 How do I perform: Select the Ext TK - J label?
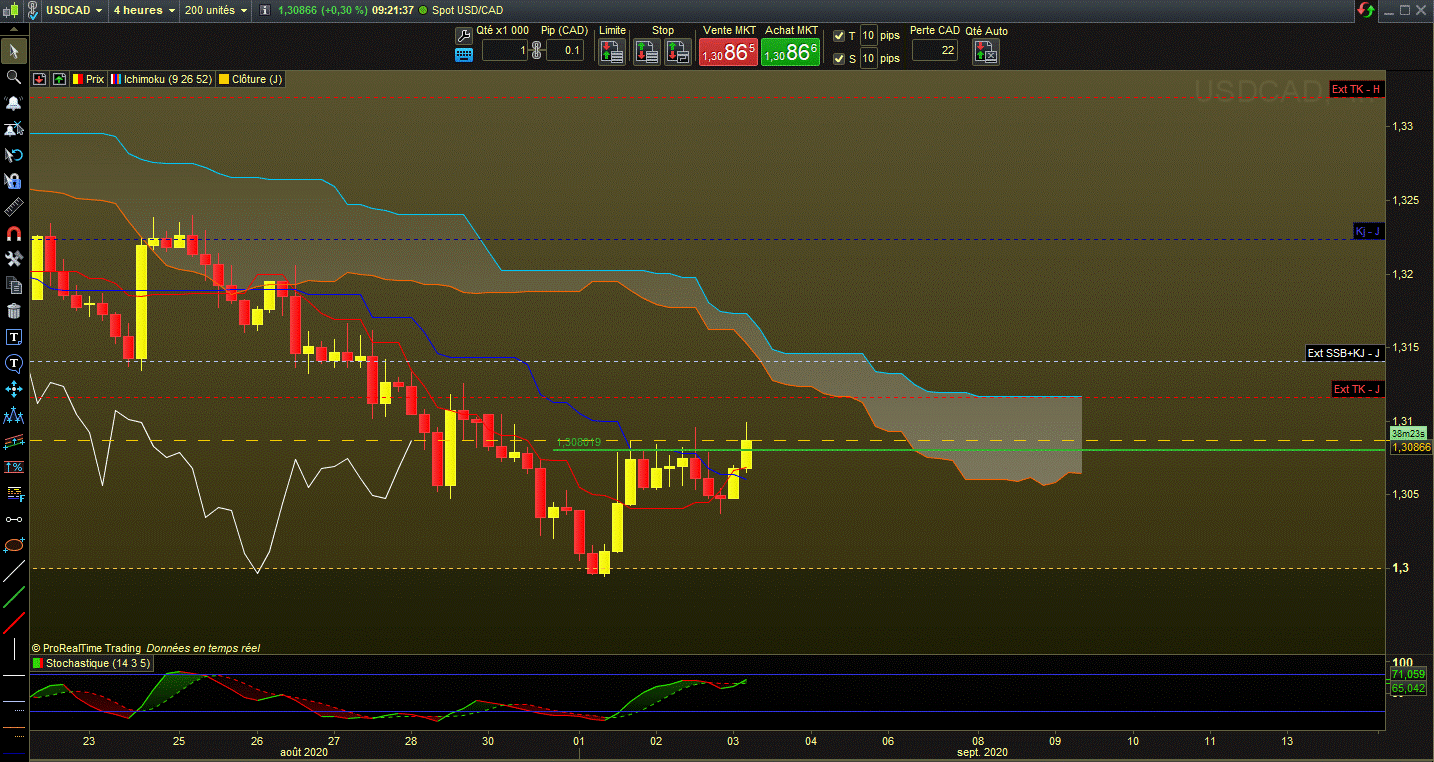(1357, 389)
